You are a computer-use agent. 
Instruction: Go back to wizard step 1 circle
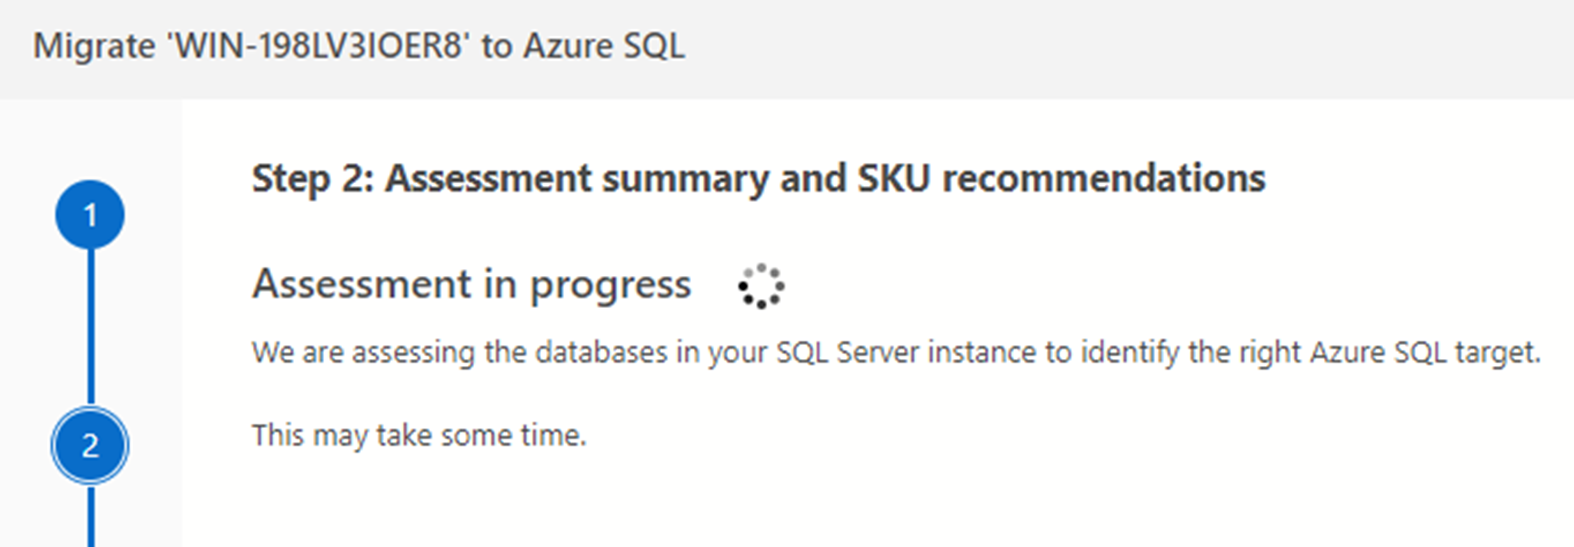90,215
